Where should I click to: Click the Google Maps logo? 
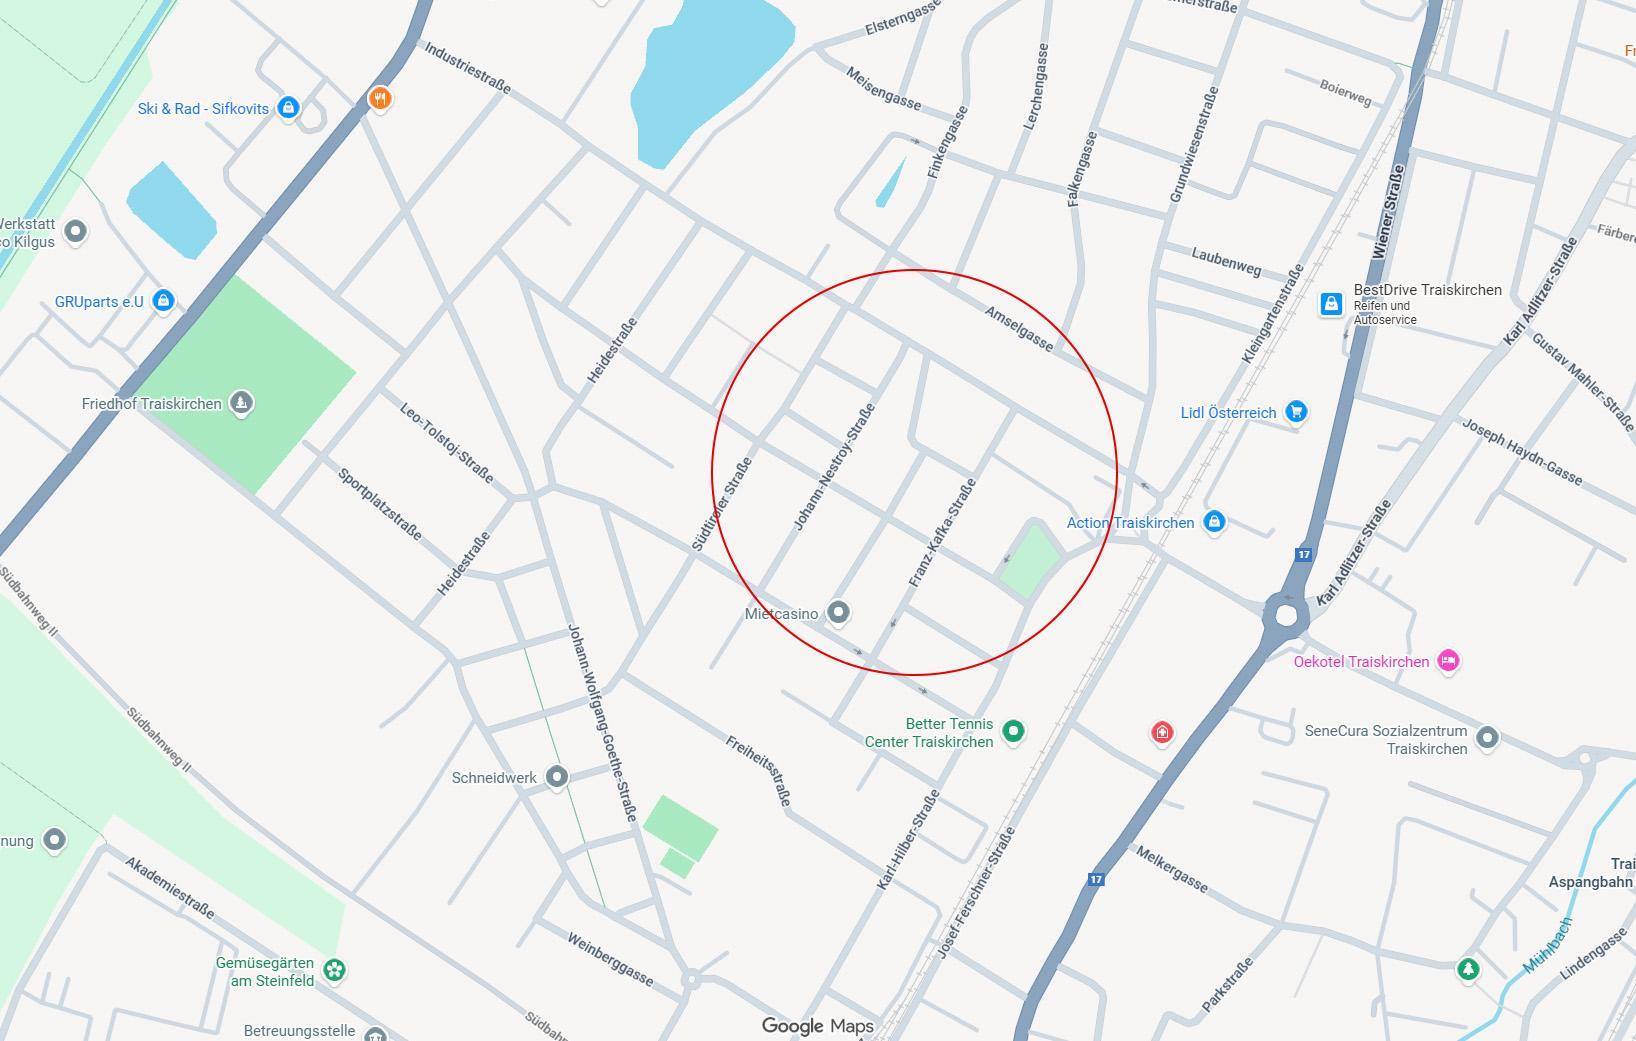pyautogui.click(x=818, y=1026)
